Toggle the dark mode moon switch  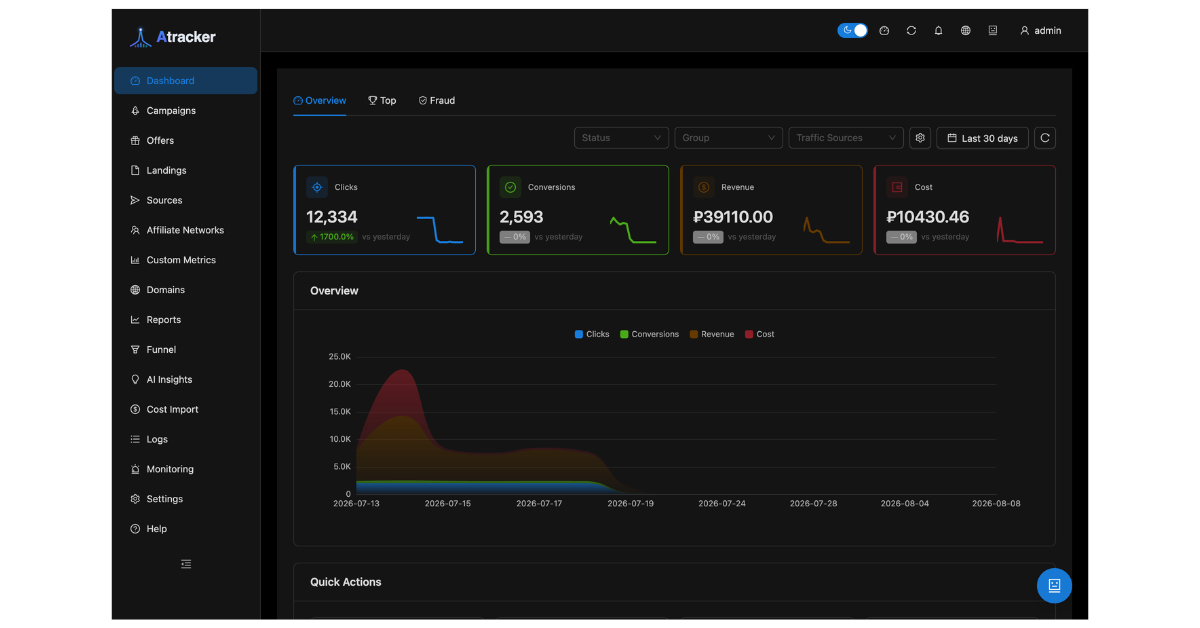pos(852,31)
